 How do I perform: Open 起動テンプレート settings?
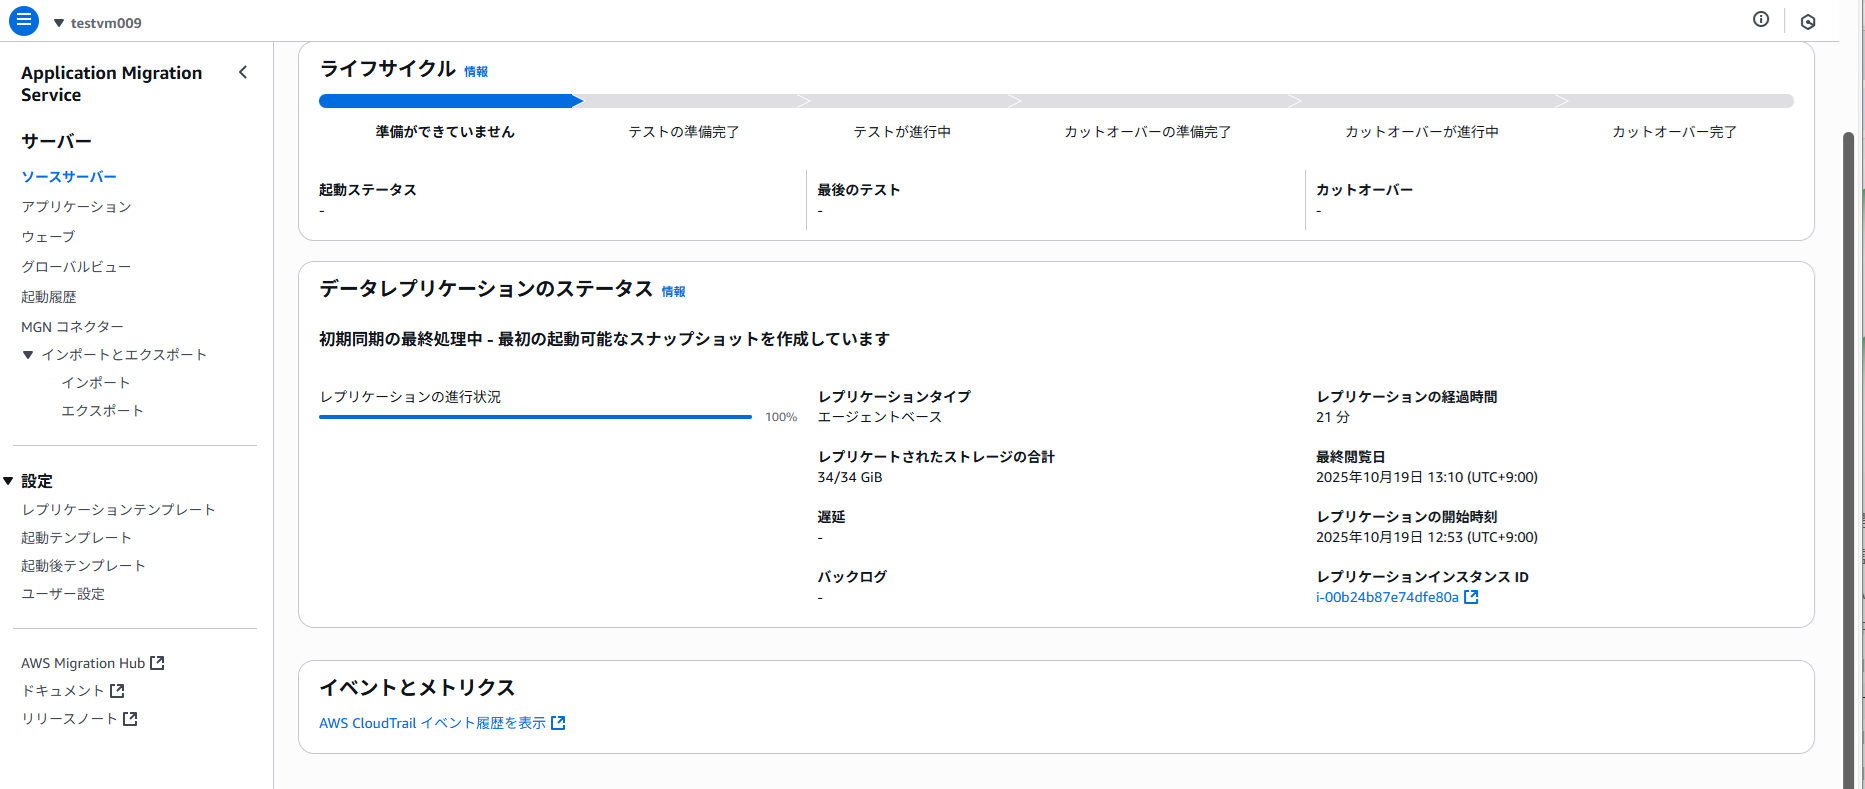coord(76,538)
